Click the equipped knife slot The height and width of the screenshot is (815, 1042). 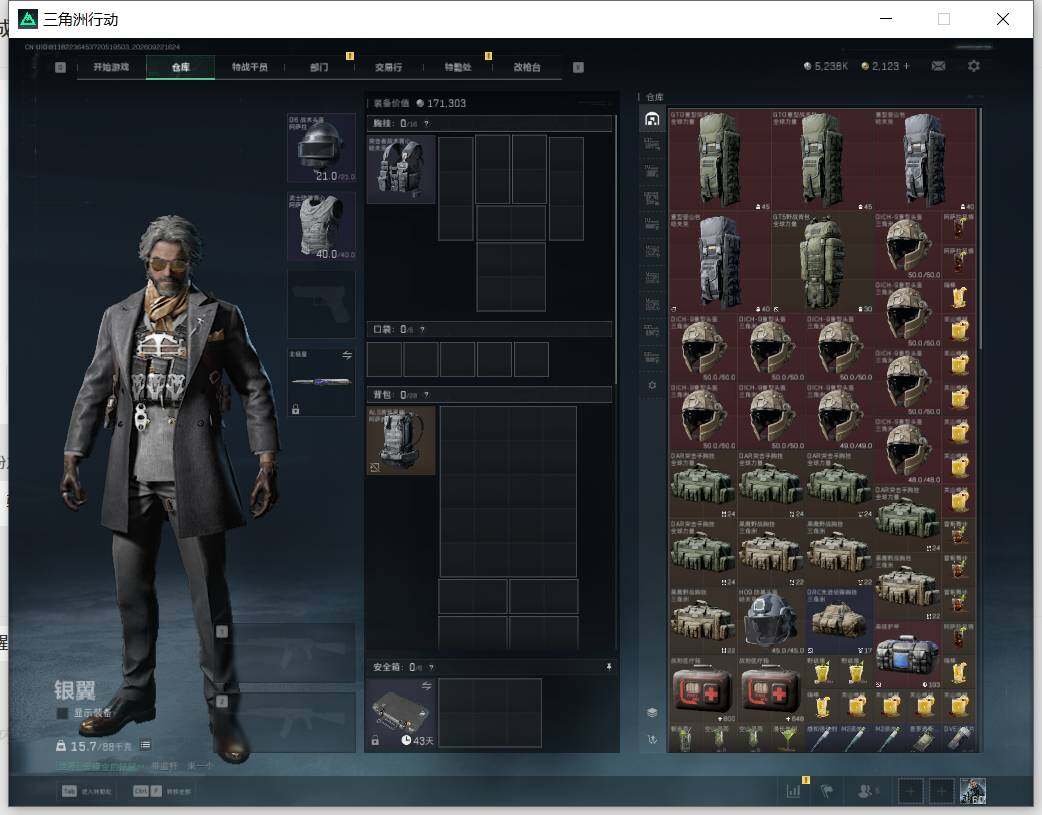click(321, 382)
